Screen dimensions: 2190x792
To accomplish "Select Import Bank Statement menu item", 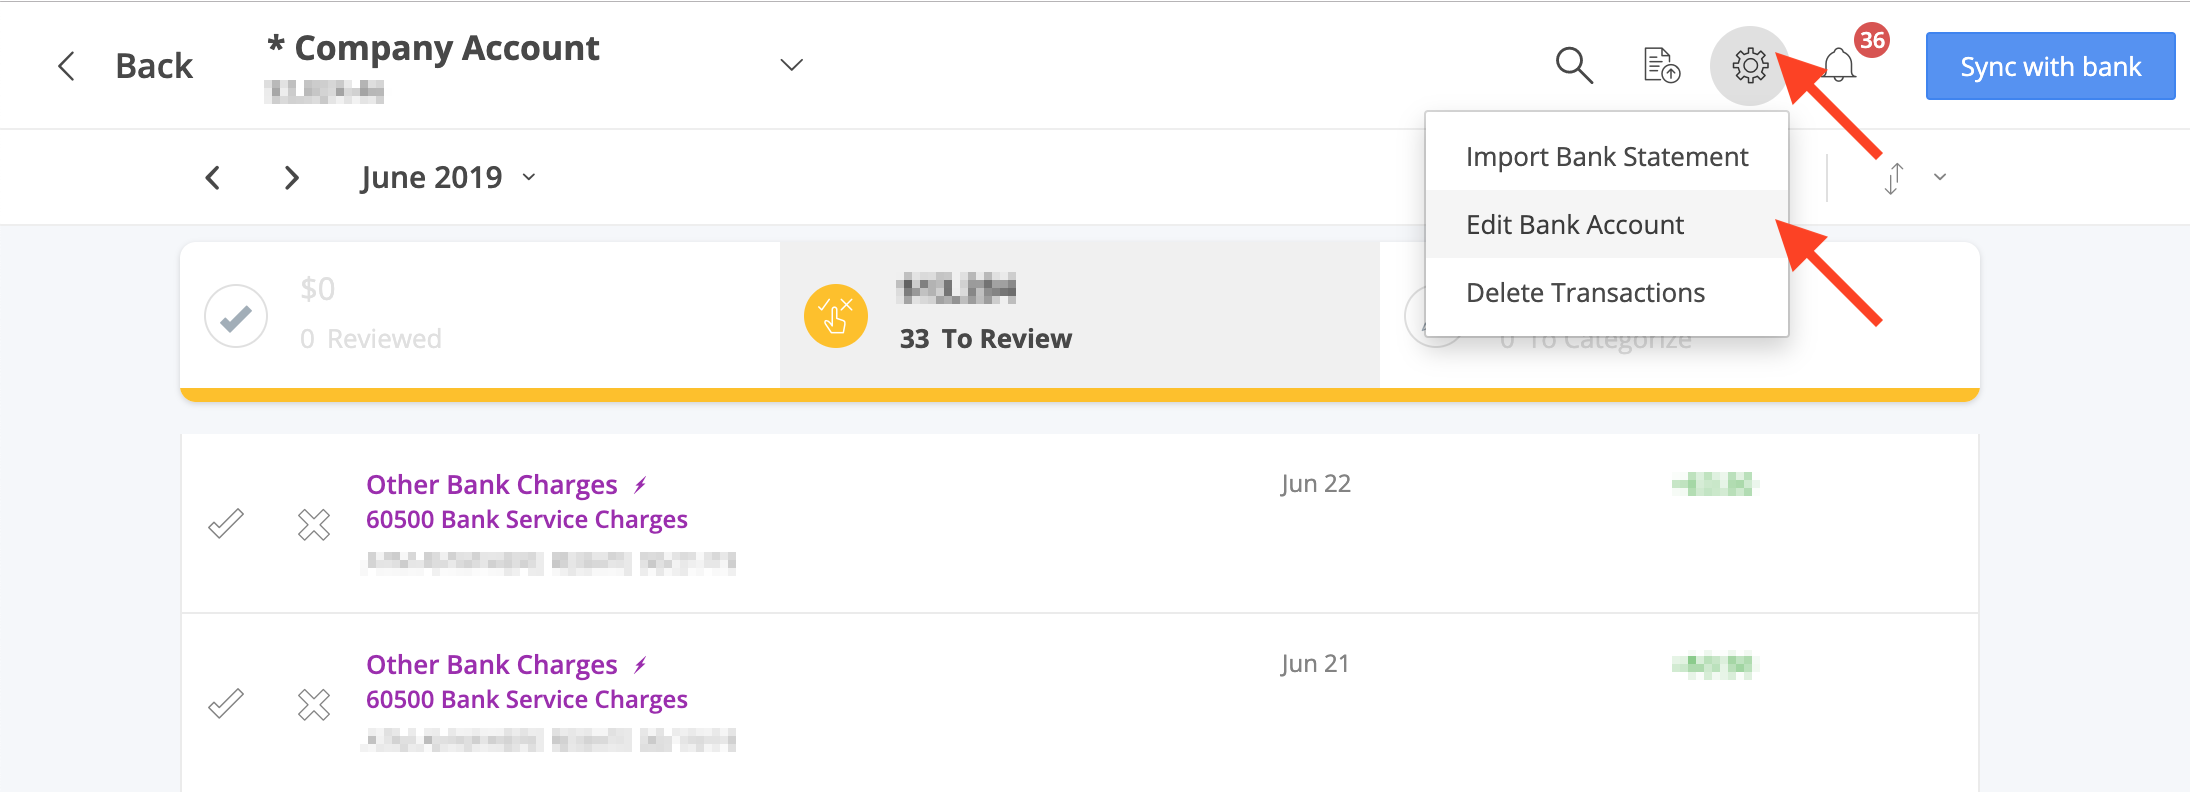I will coord(1607,157).
